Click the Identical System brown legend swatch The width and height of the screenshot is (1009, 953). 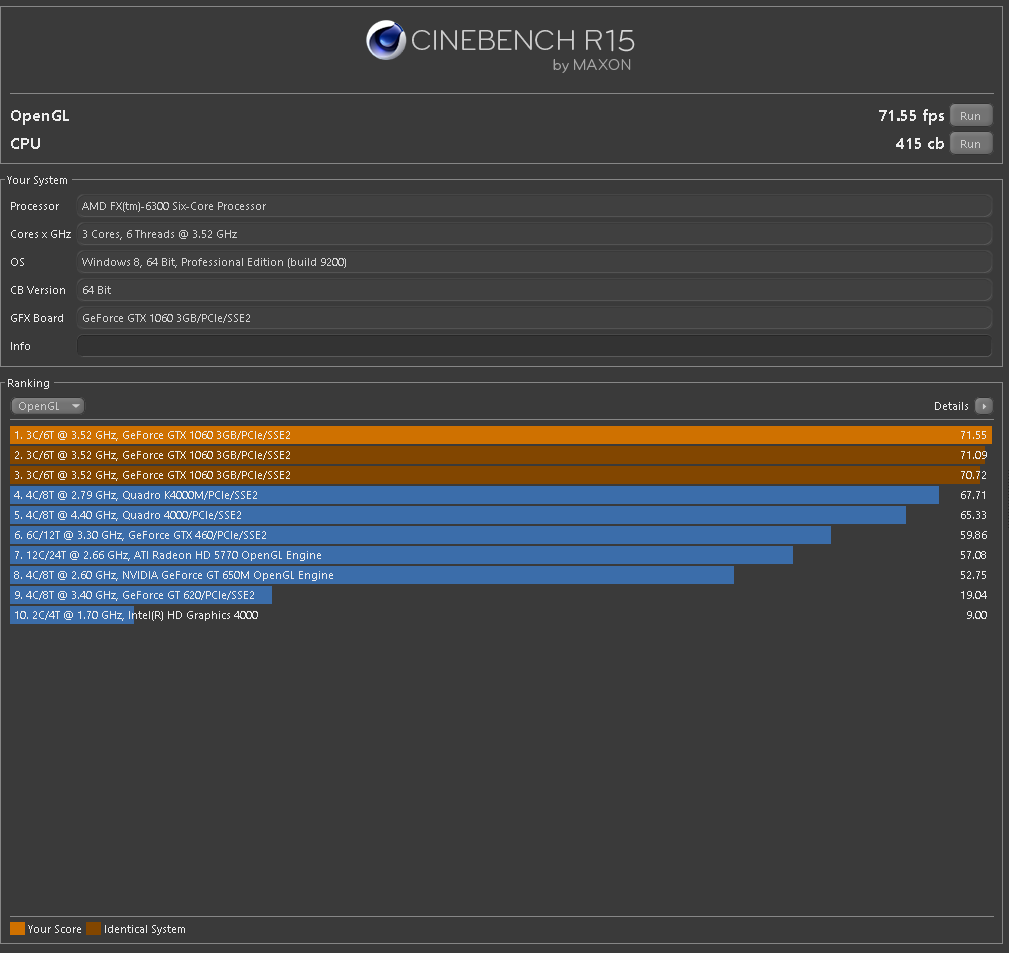(x=93, y=929)
